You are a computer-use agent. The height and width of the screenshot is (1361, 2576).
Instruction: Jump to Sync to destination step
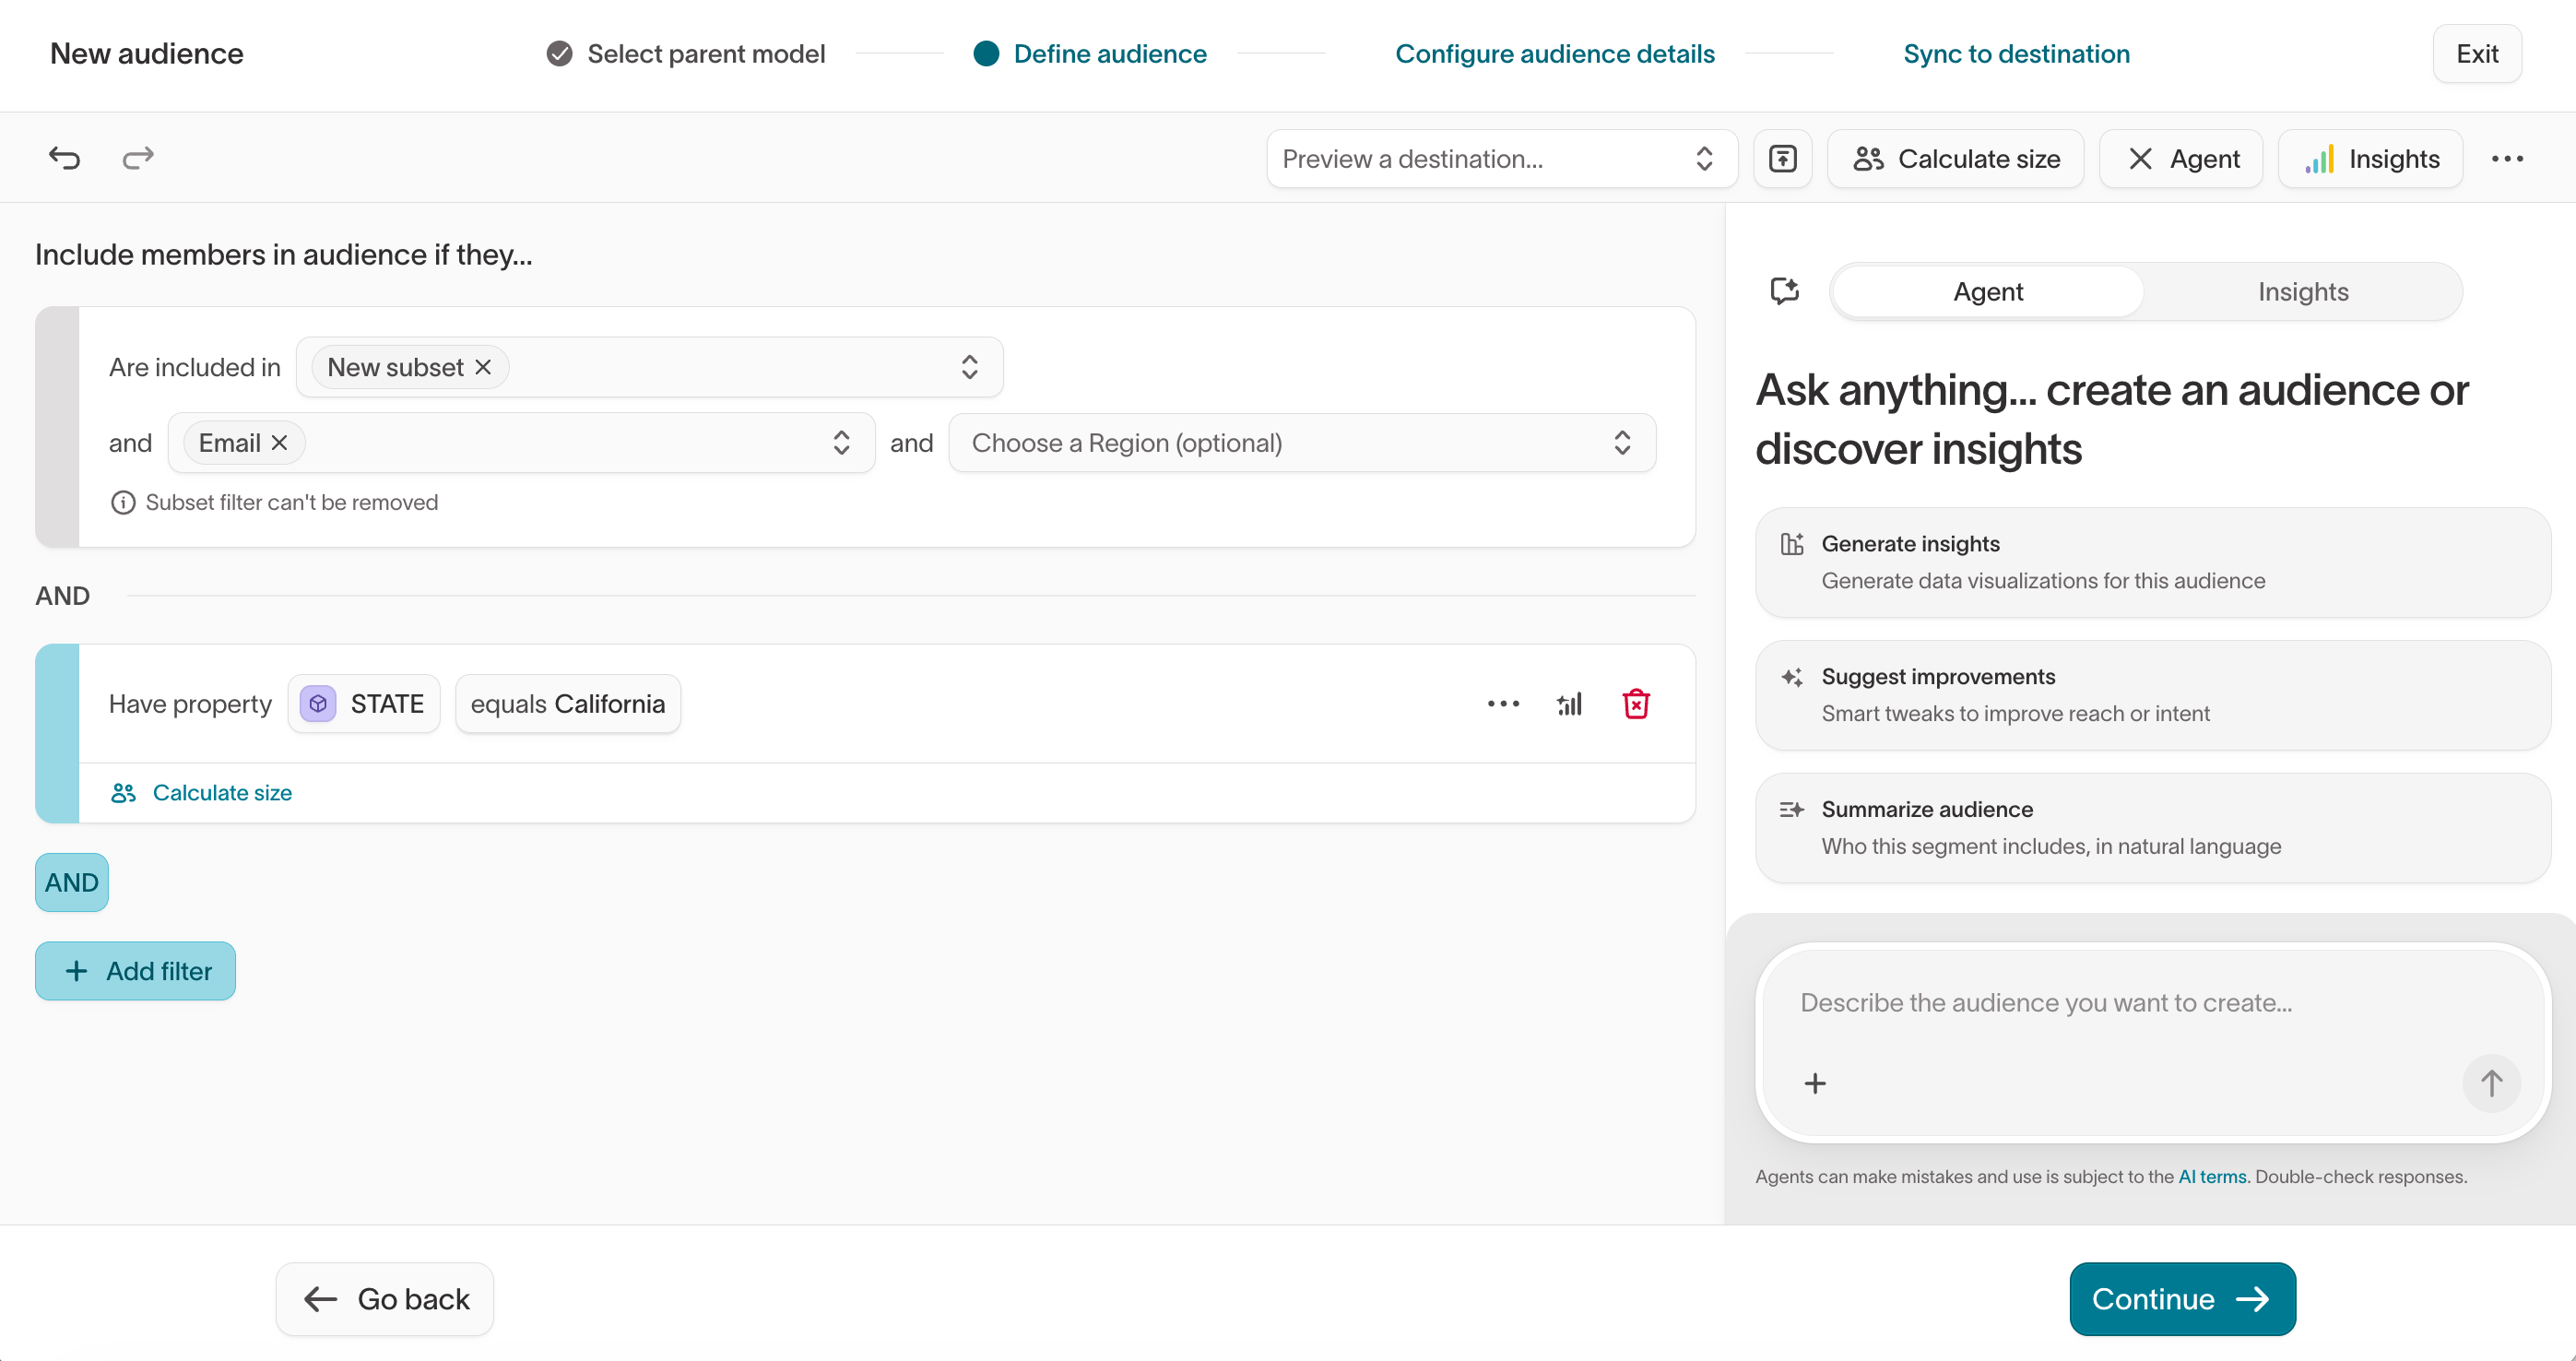[2016, 54]
